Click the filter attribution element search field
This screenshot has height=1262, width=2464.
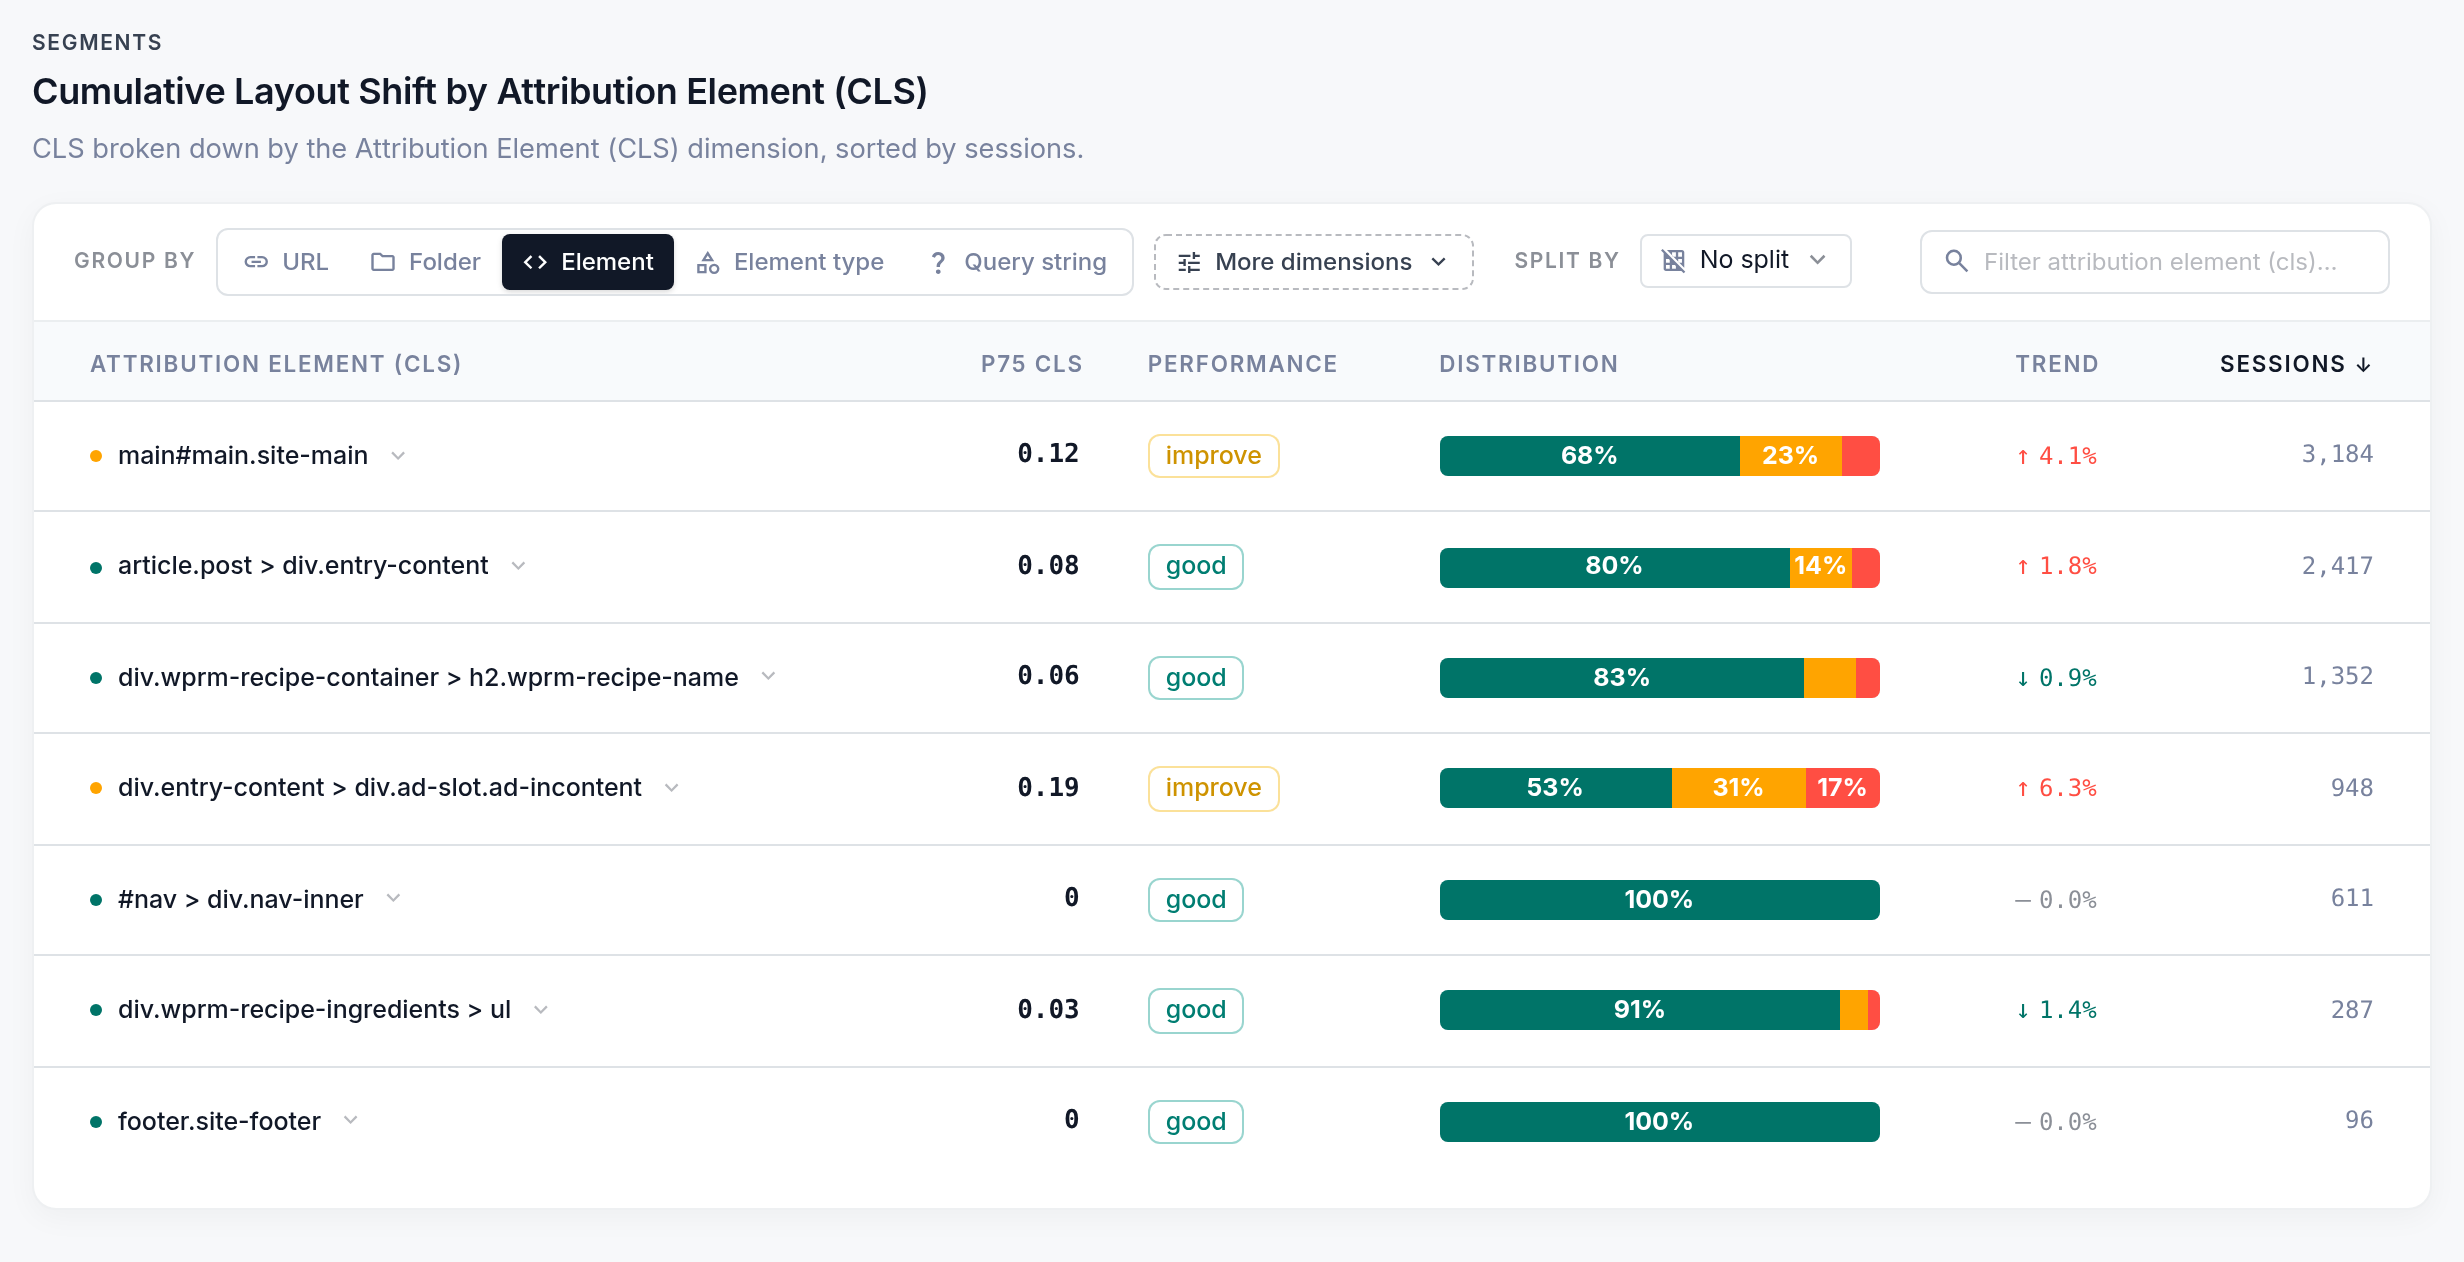(2154, 262)
